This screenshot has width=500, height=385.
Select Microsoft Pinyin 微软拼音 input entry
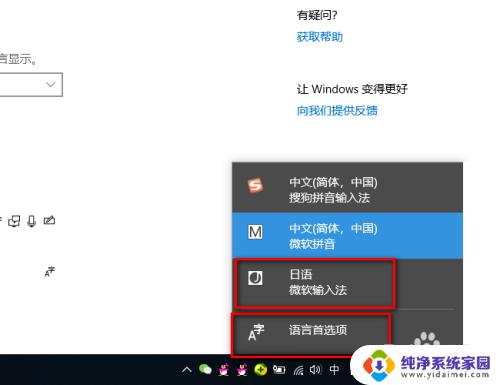(x=347, y=235)
